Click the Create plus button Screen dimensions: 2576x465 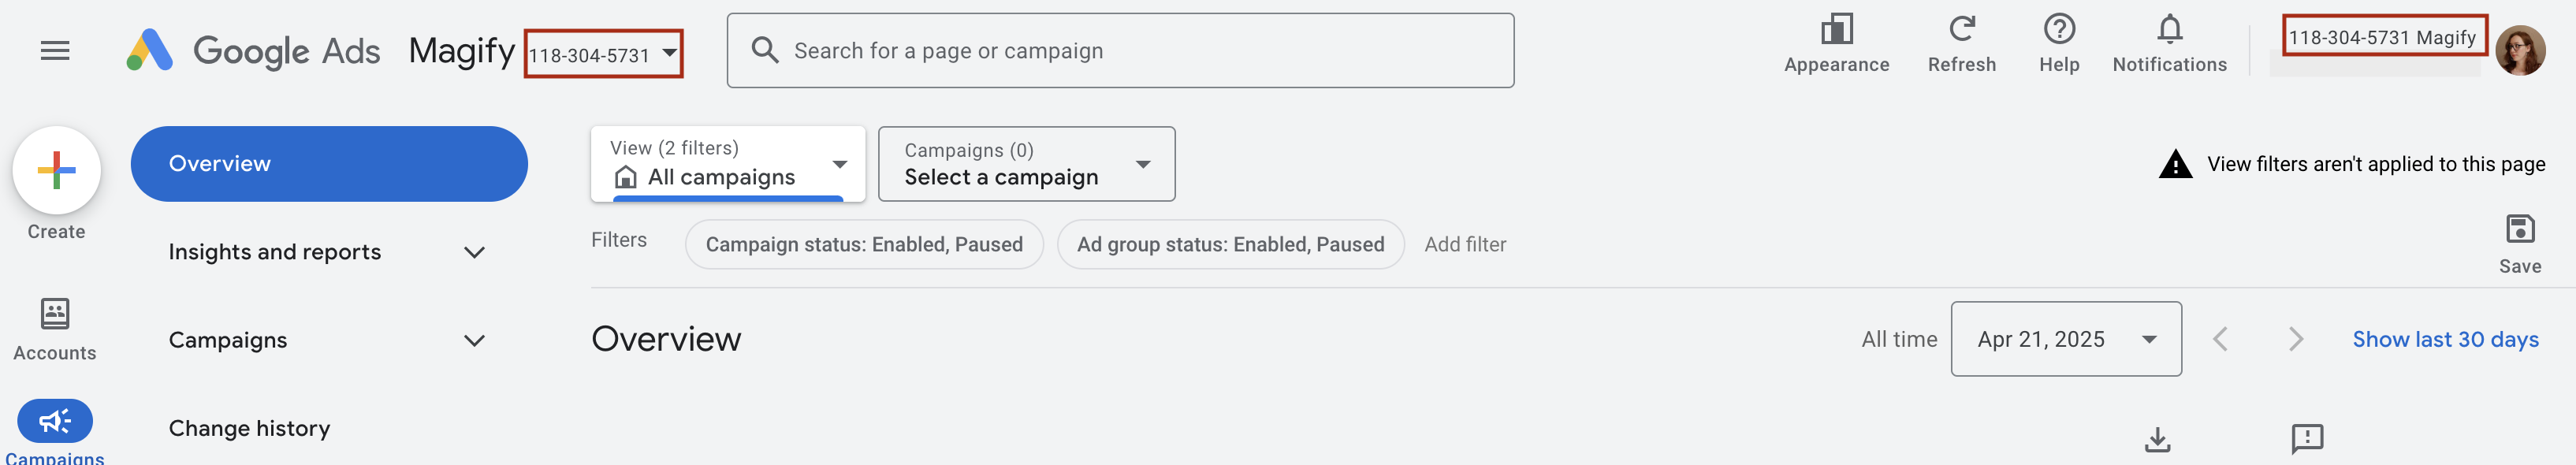coord(57,170)
